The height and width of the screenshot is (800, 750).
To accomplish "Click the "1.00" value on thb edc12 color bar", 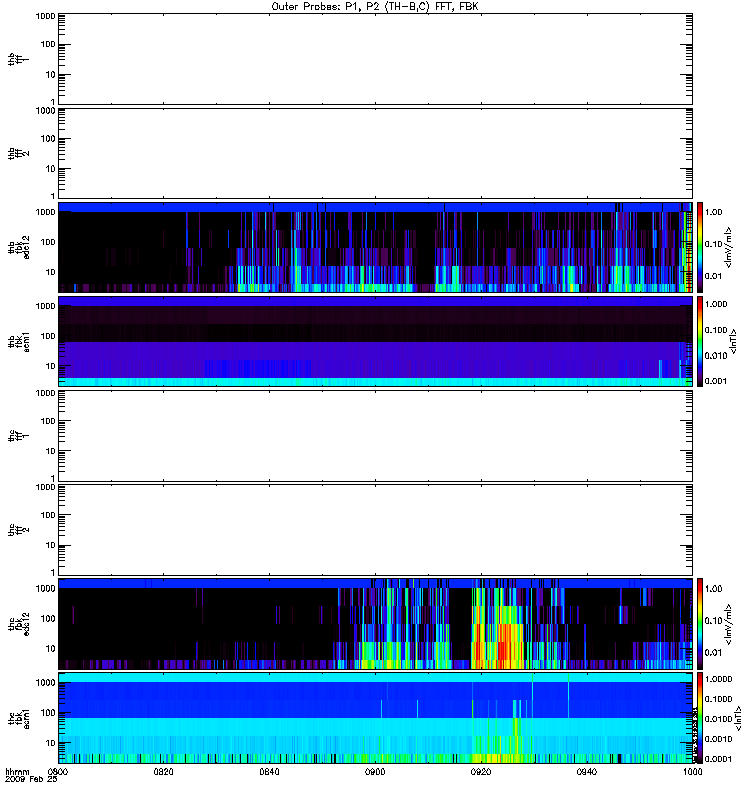I will 713,212.
